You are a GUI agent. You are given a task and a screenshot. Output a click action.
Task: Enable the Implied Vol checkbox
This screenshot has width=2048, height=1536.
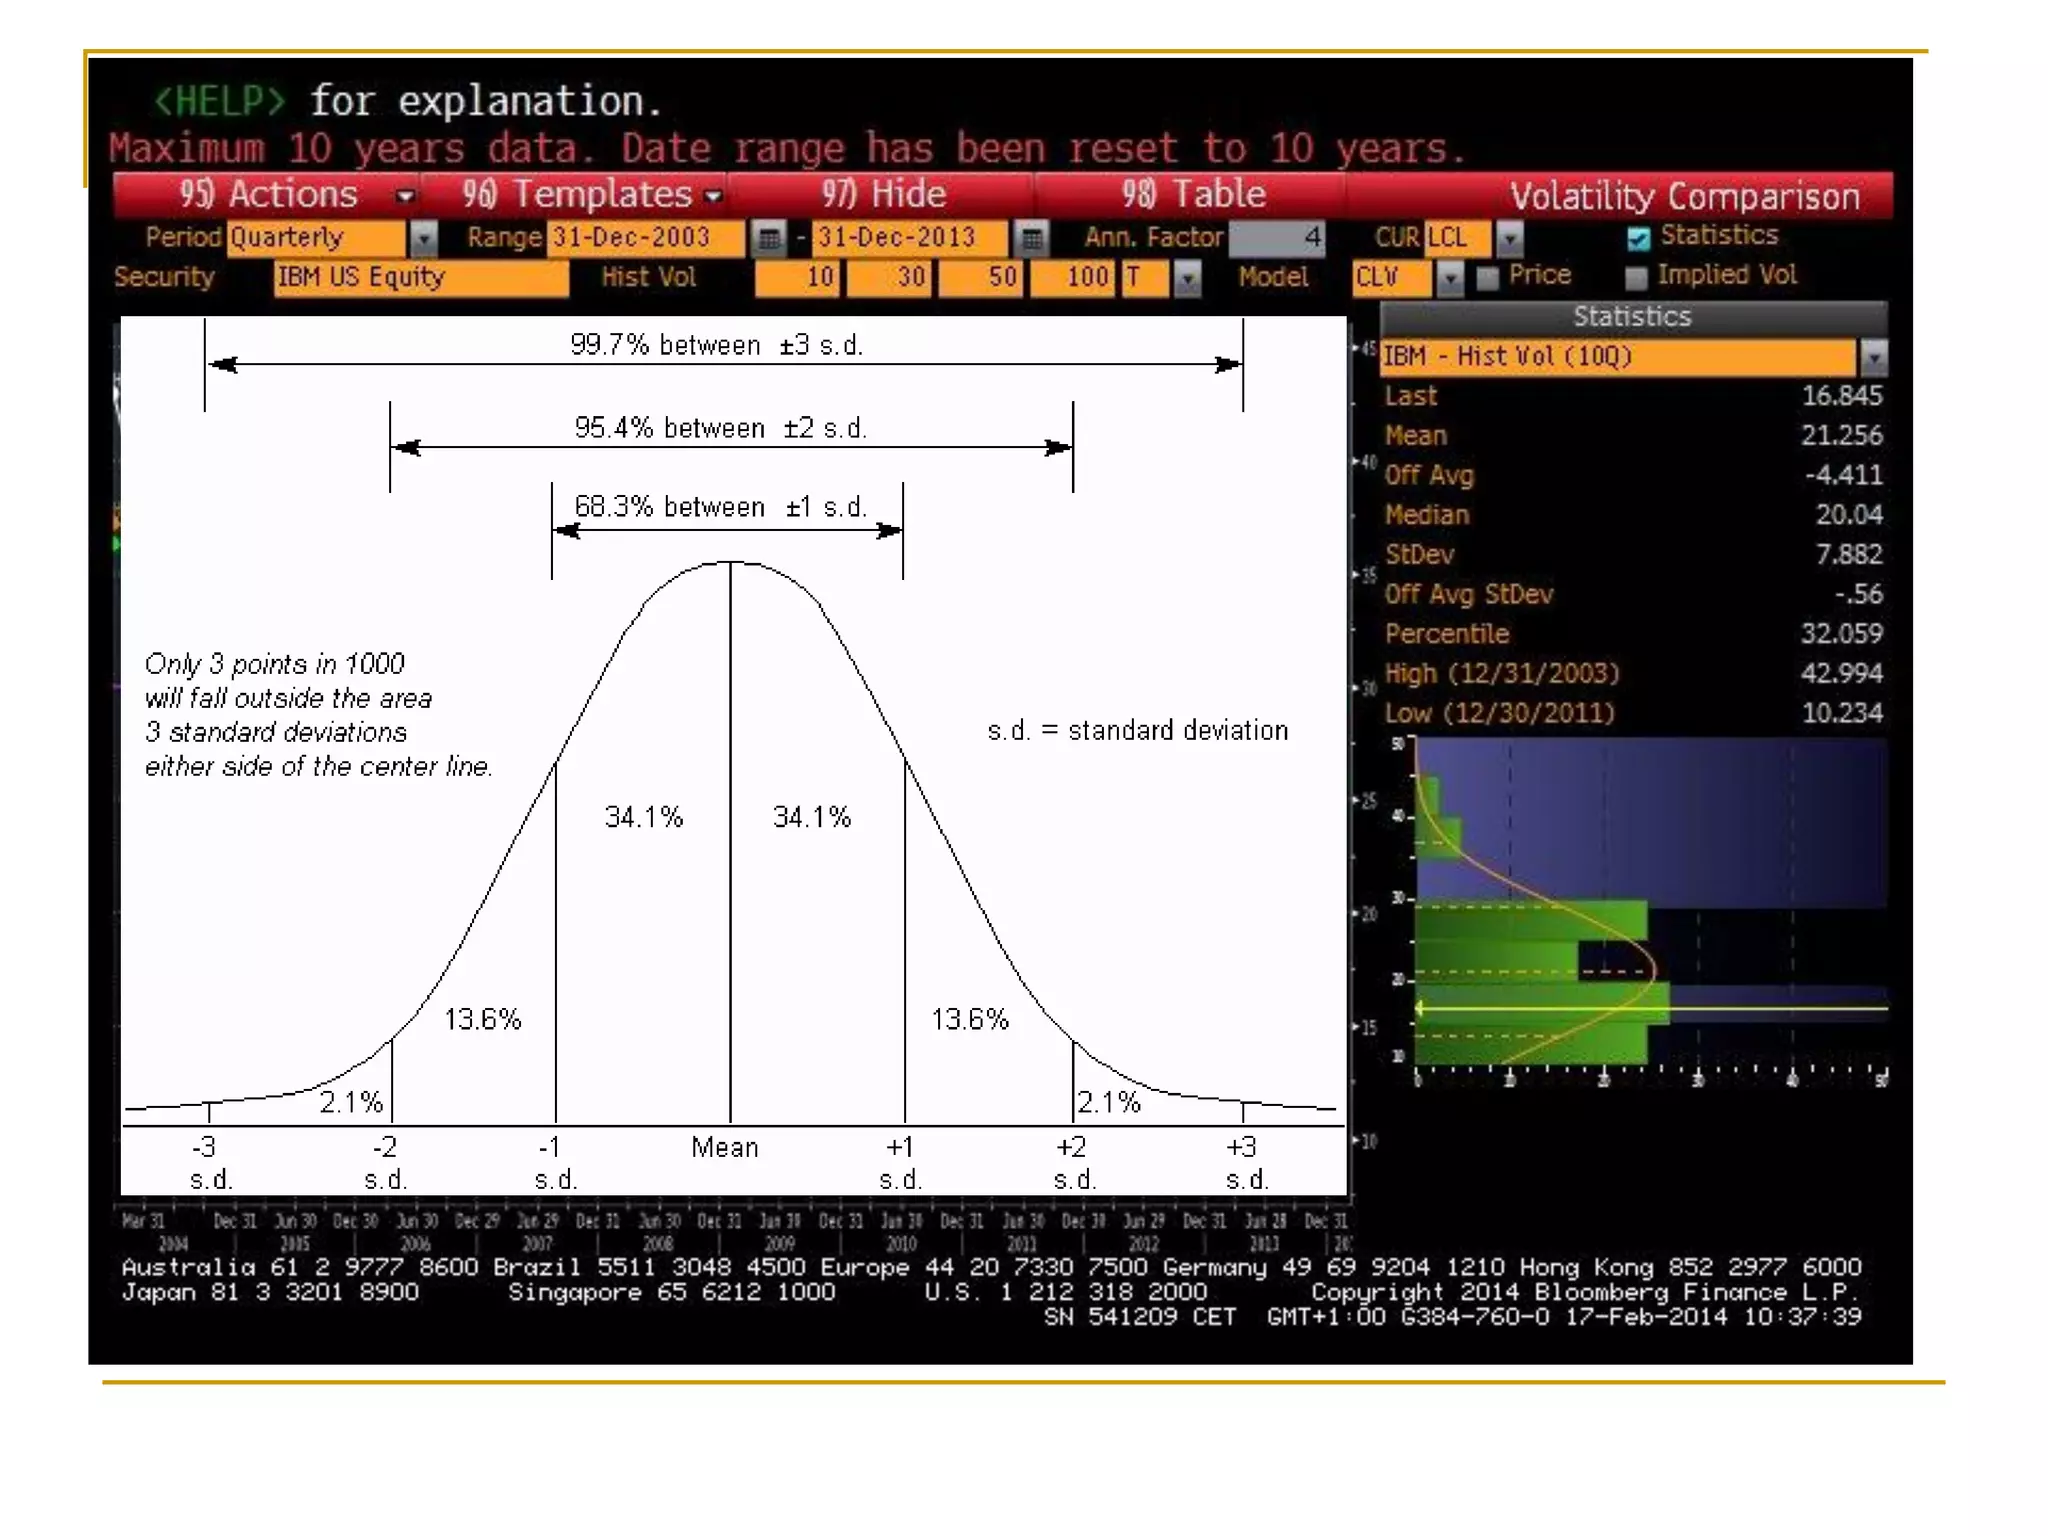click(x=1636, y=277)
